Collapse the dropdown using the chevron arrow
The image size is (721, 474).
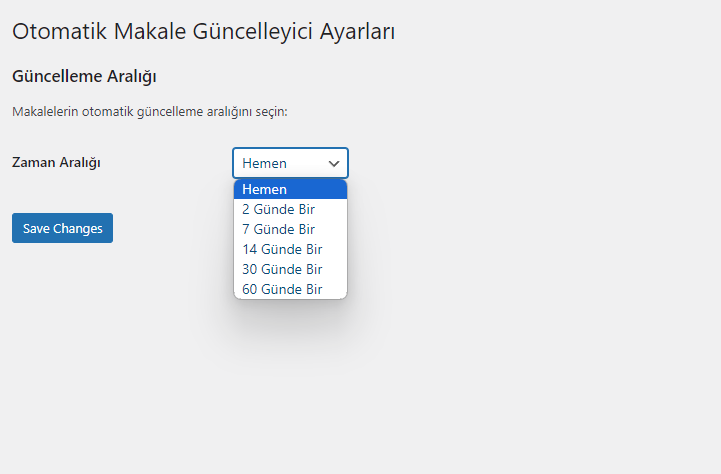tap(334, 163)
